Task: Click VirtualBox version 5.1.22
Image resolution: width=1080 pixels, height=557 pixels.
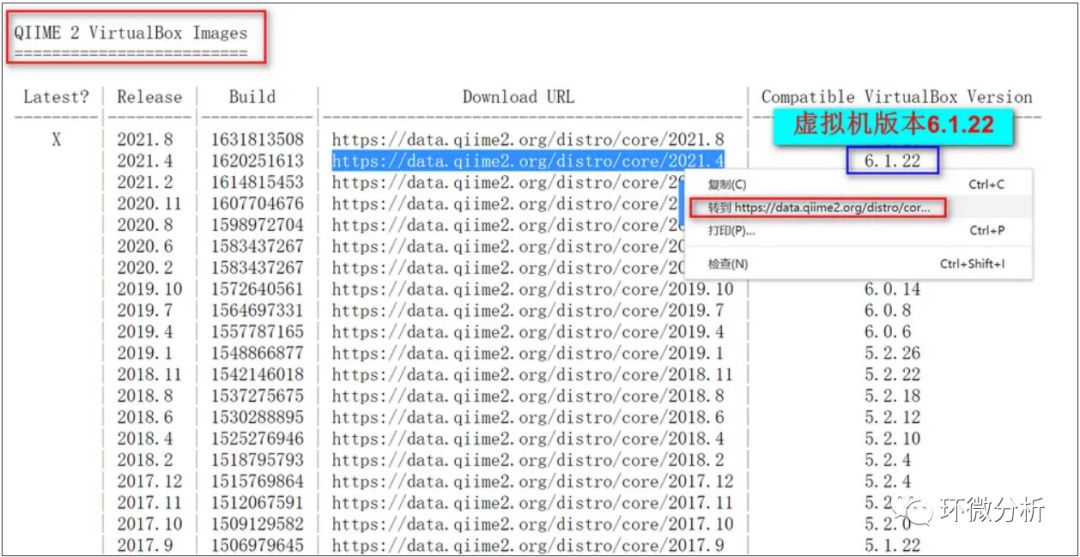Action: click(x=893, y=545)
